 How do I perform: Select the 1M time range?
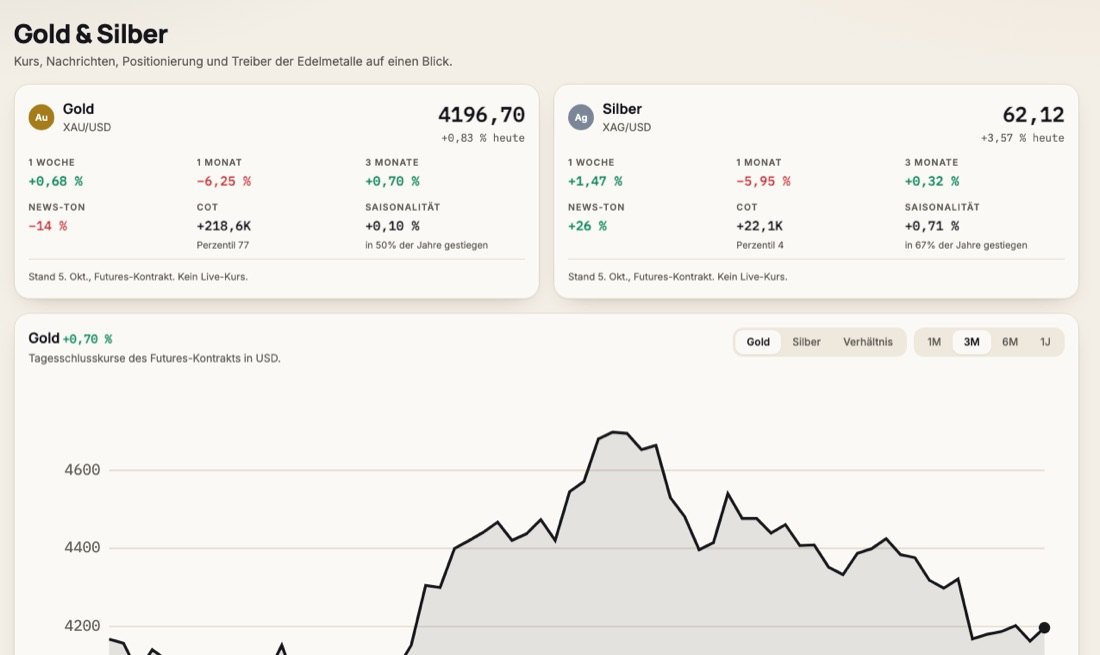pyautogui.click(x=934, y=342)
